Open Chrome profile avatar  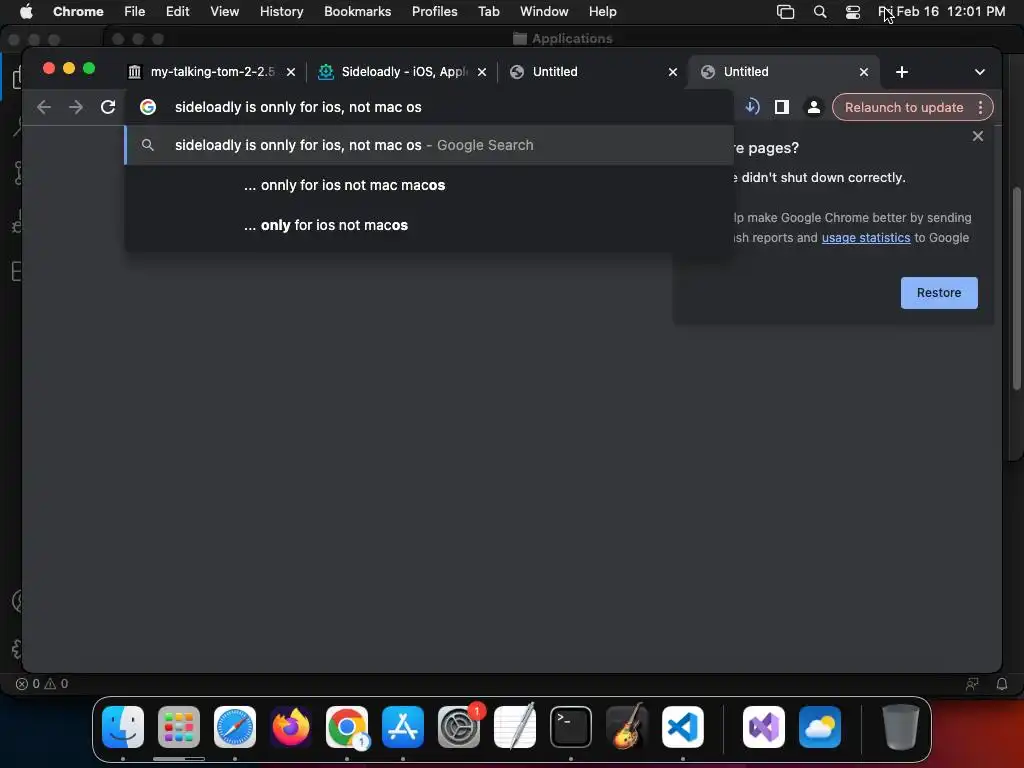coord(814,107)
